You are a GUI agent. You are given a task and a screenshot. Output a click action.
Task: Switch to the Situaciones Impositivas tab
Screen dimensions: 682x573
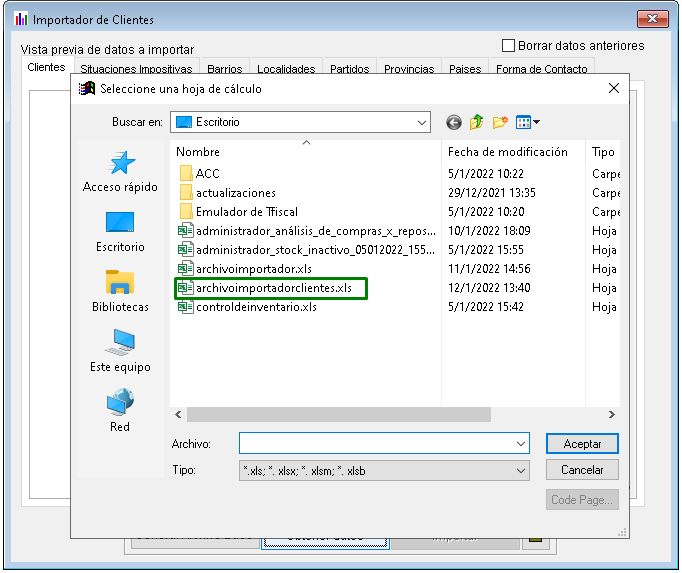tap(135, 70)
